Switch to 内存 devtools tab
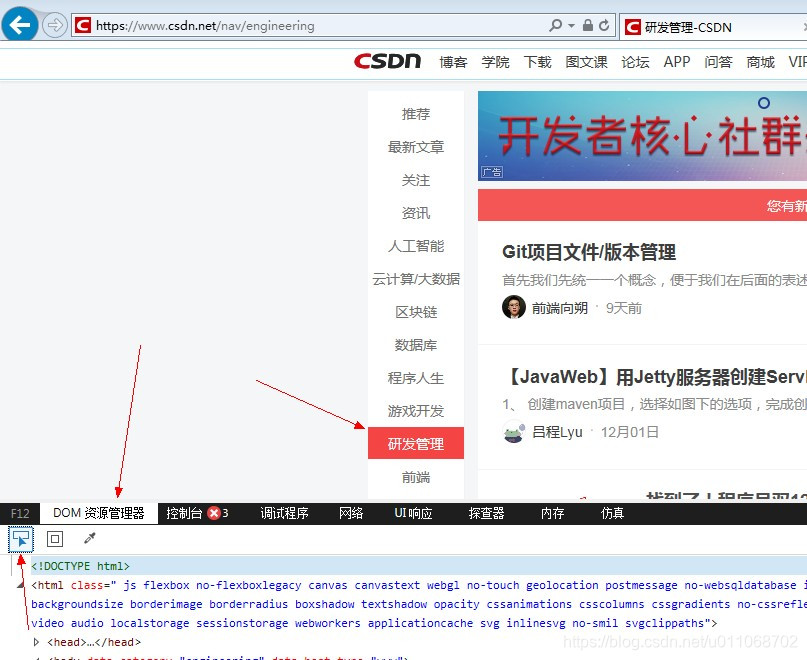The image size is (807, 660). click(553, 513)
